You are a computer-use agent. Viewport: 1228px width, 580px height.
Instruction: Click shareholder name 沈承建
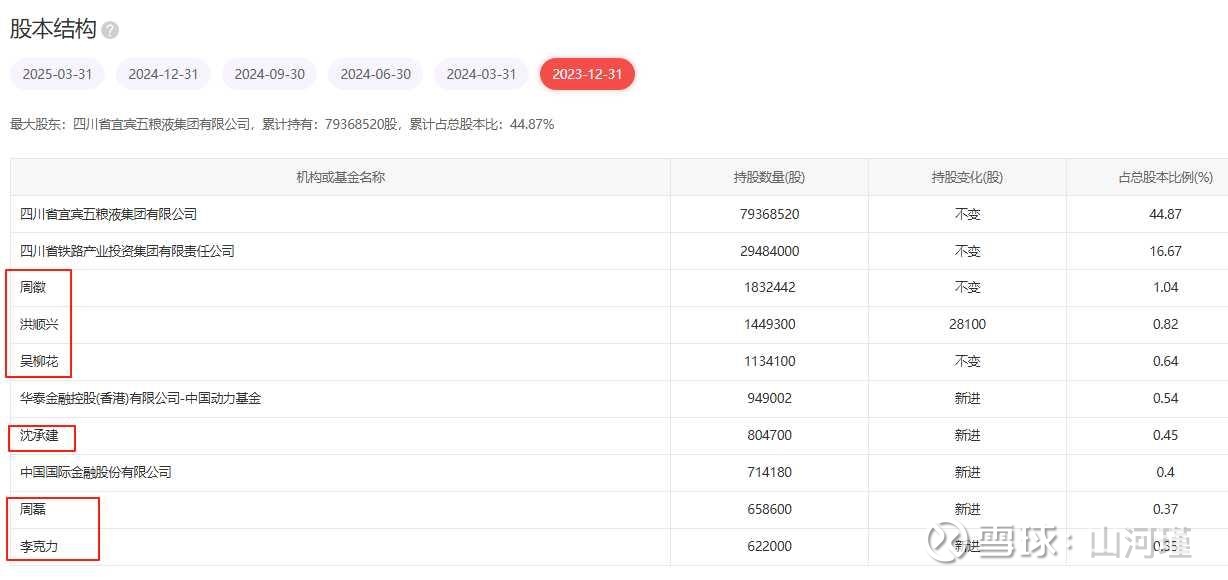point(39,435)
